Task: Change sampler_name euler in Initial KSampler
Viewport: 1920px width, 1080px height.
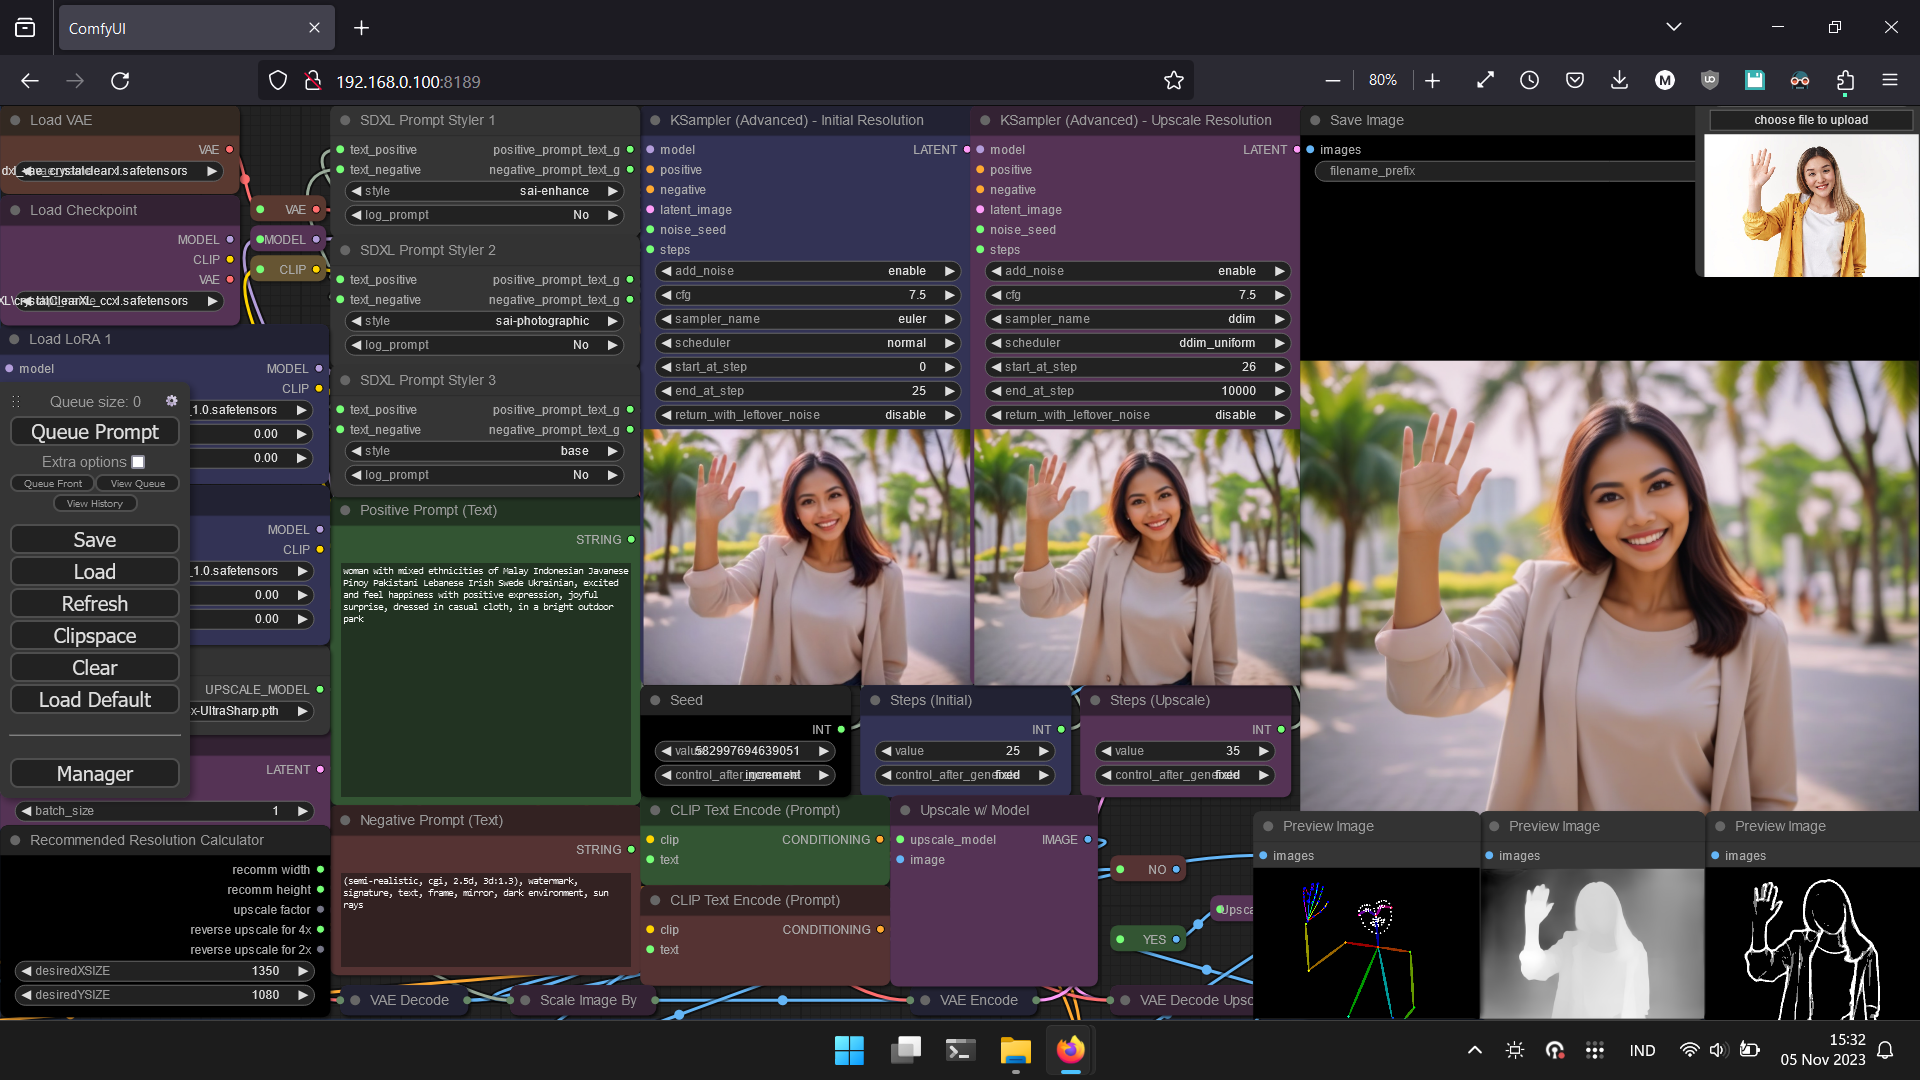Action: [x=807, y=319]
